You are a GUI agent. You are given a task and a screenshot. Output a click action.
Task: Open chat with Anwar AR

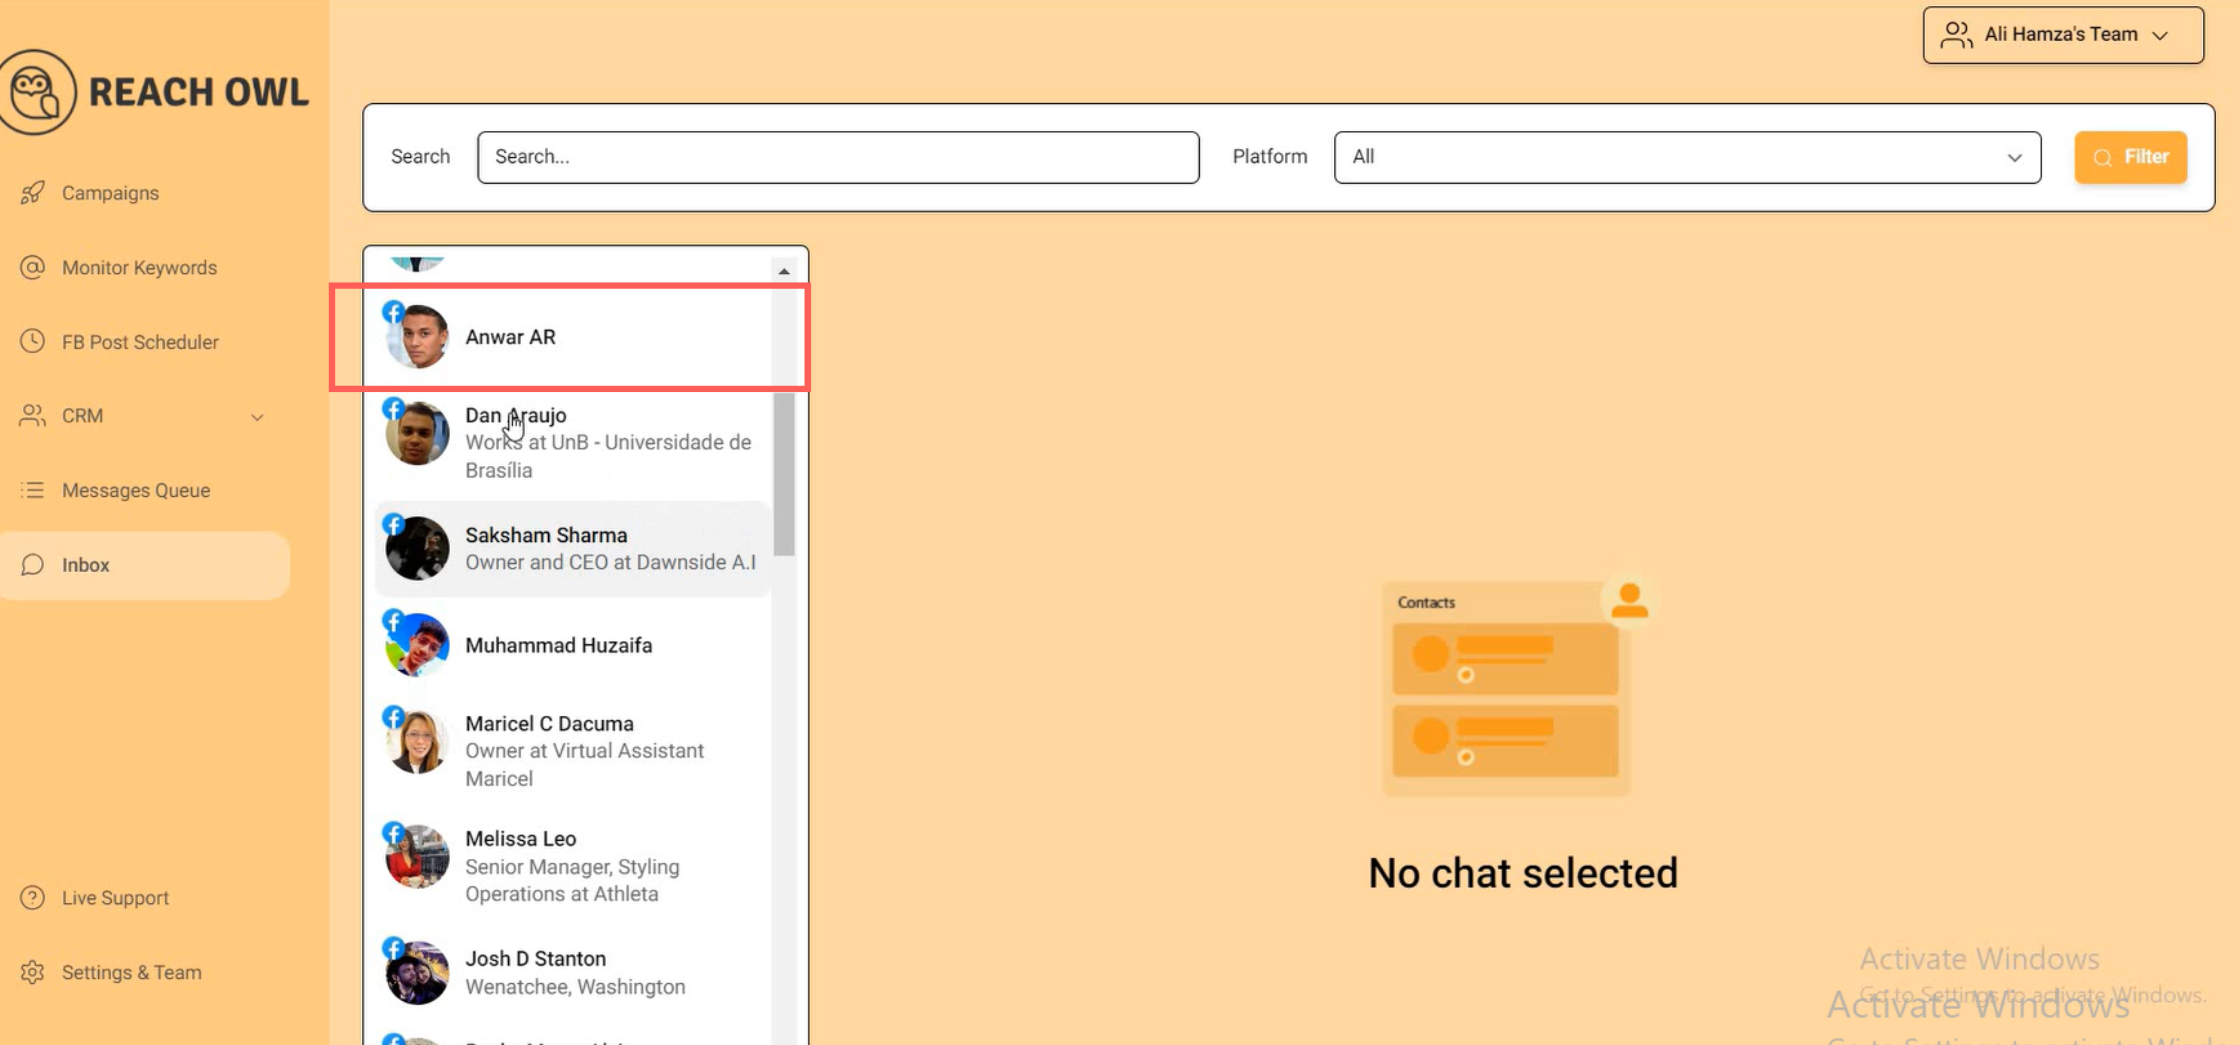click(x=571, y=337)
